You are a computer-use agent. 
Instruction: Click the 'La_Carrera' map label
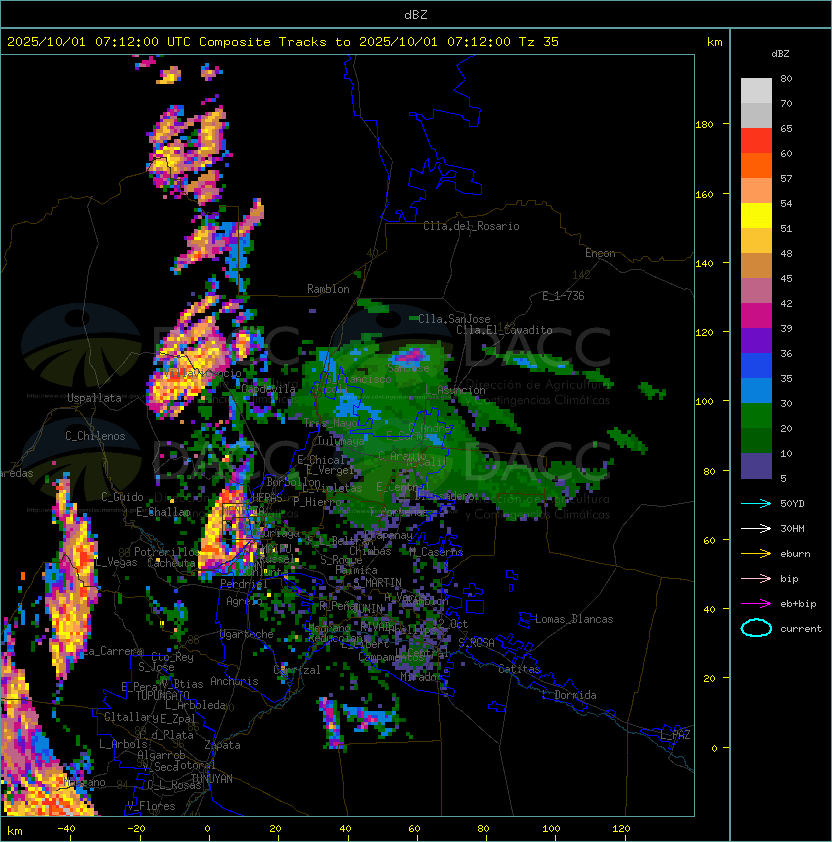point(113,651)
